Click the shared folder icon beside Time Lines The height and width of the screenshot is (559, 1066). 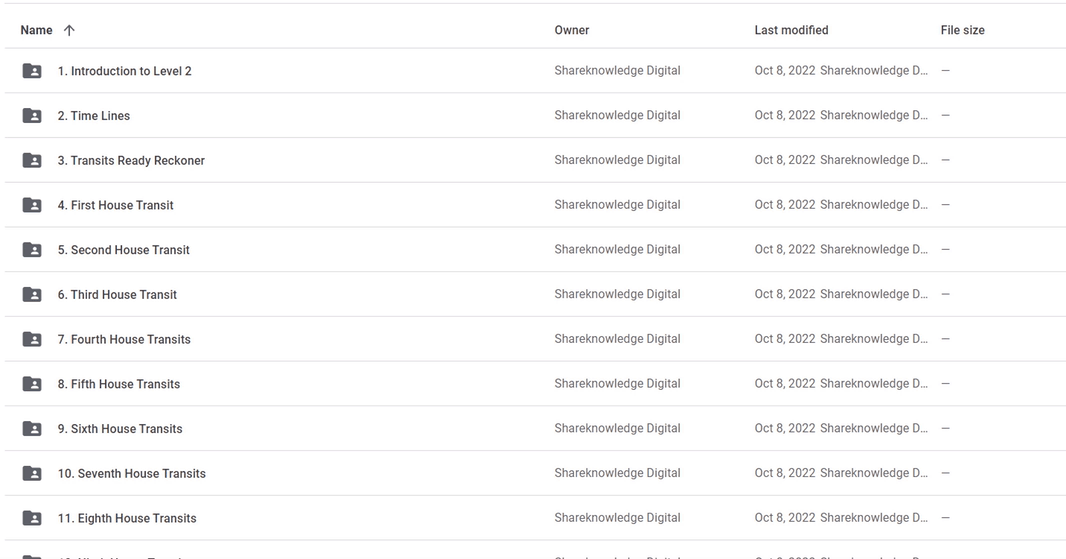[32, 116]
